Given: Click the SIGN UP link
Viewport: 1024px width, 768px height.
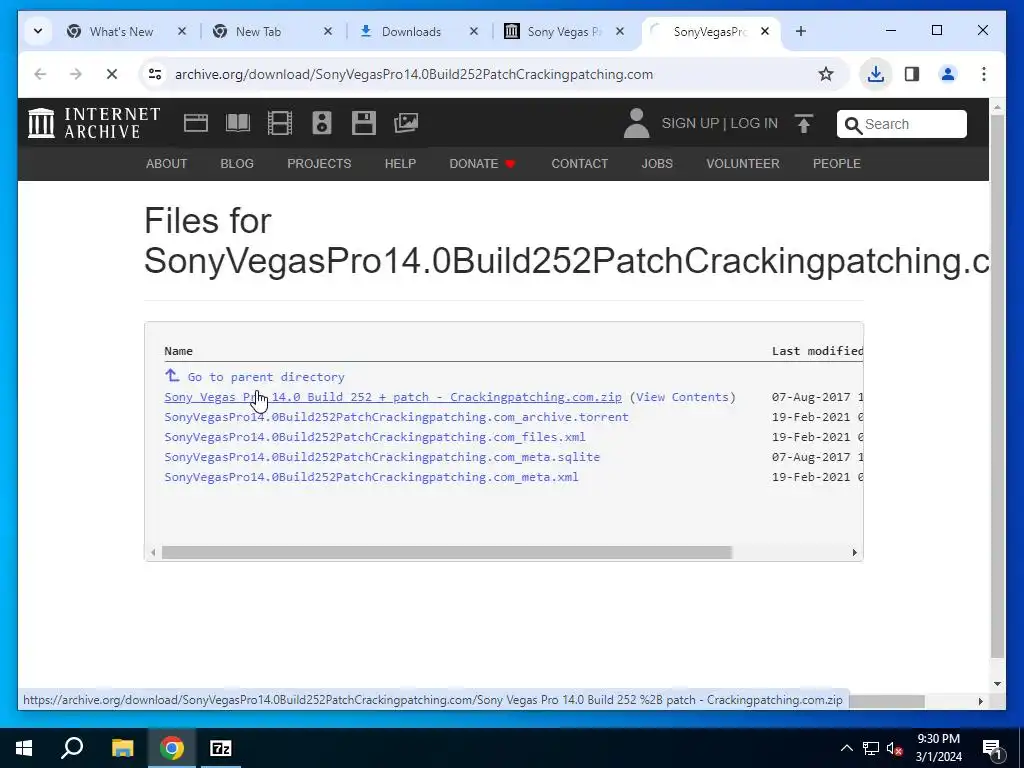Looking at the screenshot, I should [x=690, y=123].
